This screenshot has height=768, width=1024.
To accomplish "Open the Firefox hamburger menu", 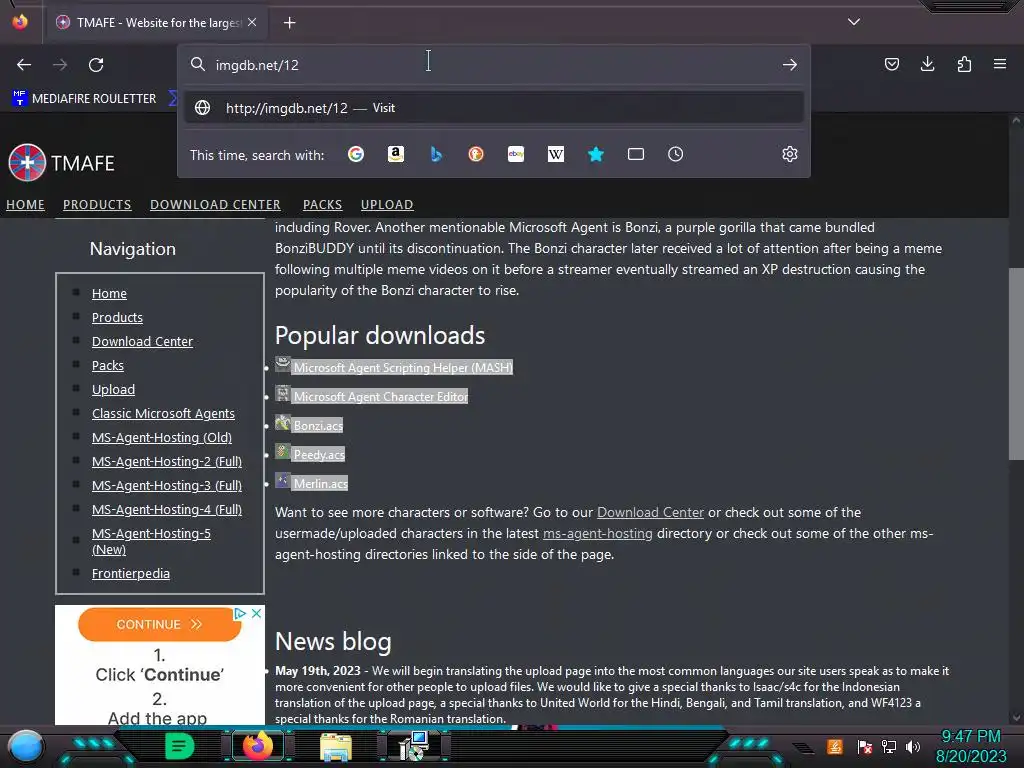I will click(x=1000, y=64).
